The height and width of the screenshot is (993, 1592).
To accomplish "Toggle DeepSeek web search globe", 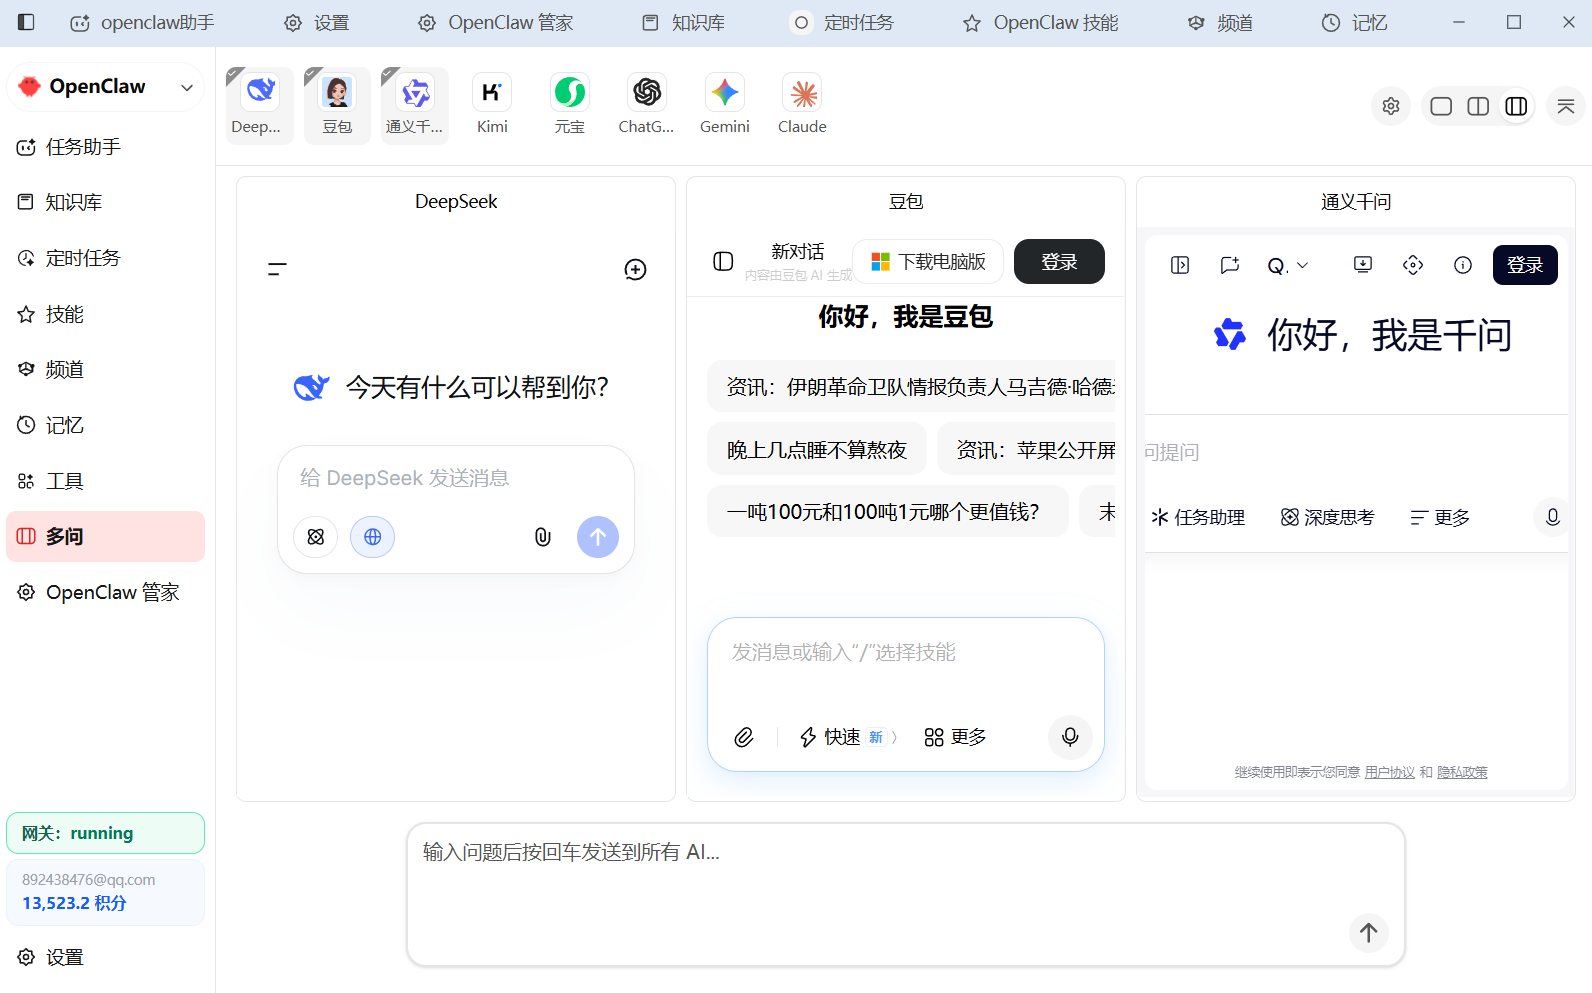I will click(x=372, y=537).
